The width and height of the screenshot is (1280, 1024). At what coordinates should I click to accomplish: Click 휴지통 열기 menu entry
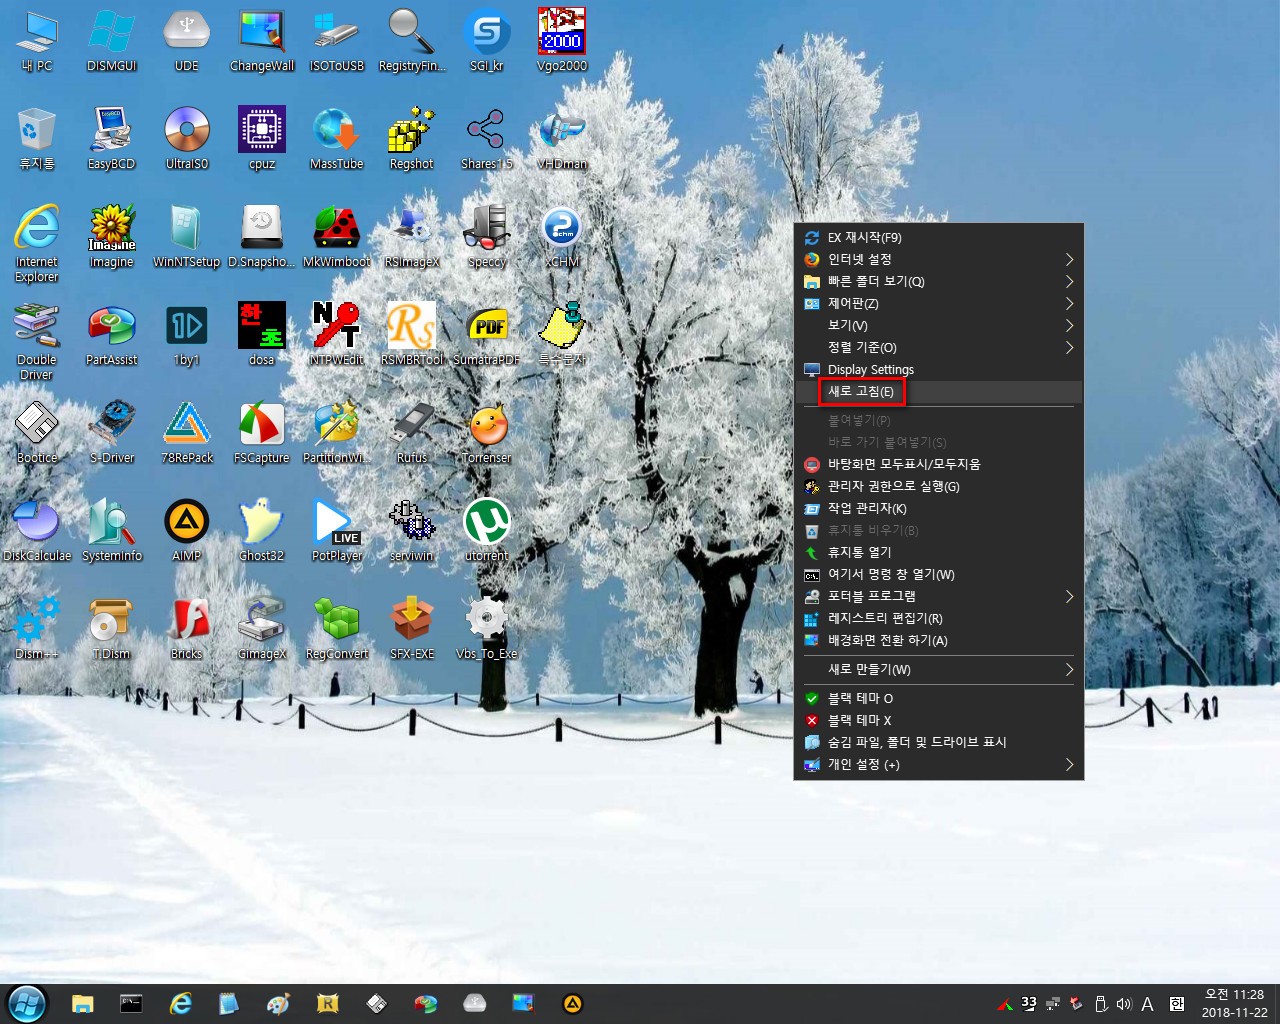[939, 552]
